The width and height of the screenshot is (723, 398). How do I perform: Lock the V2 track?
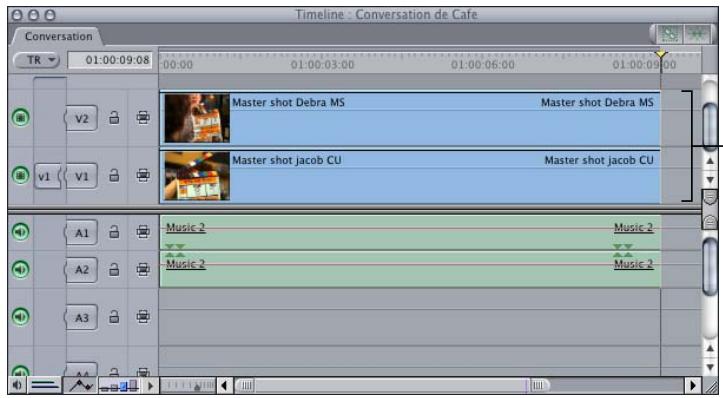click(x=114, y=118)
